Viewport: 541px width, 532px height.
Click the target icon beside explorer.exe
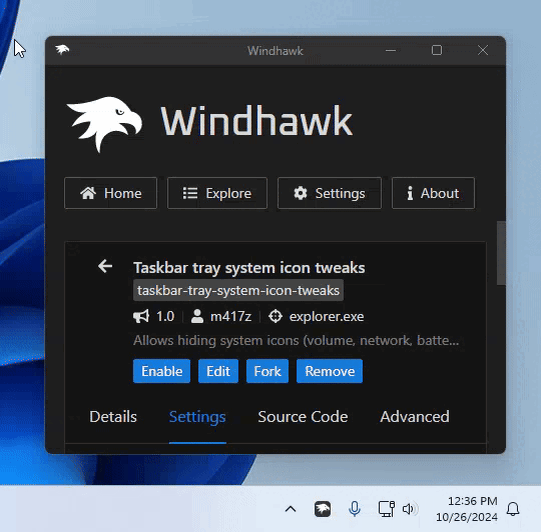coord(275,316)
